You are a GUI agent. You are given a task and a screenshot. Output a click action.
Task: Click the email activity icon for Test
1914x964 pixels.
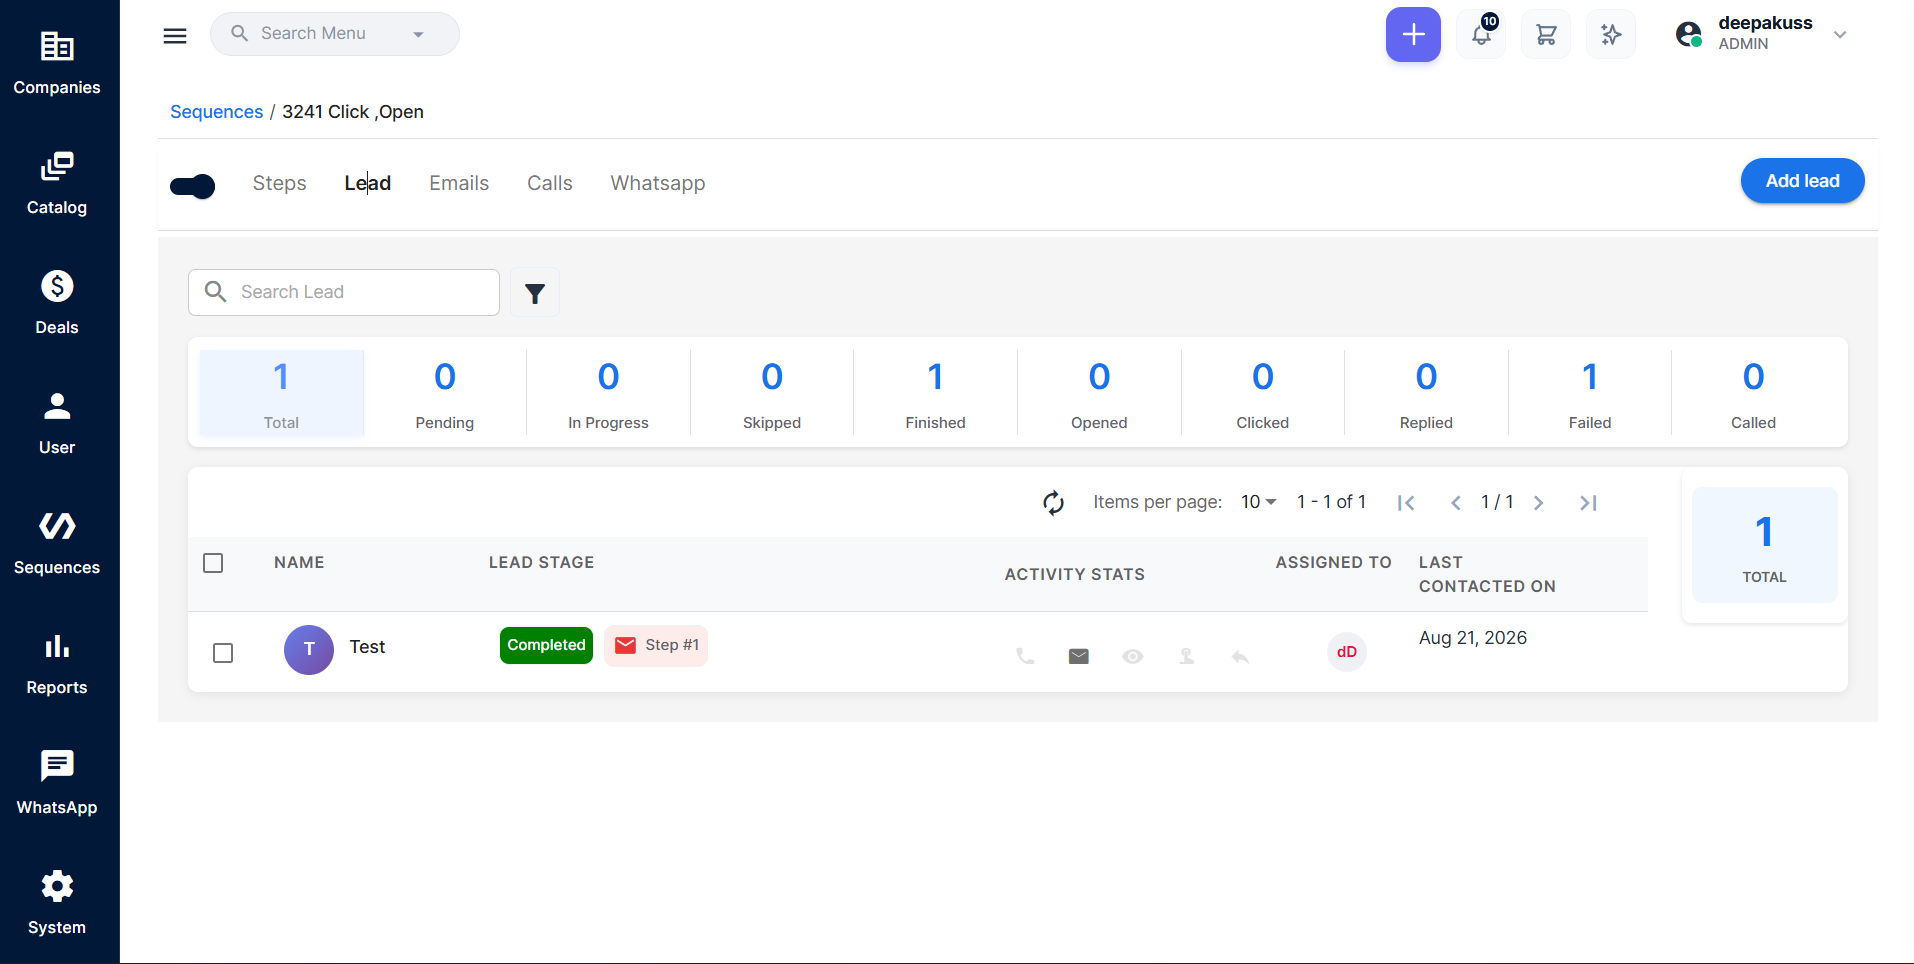click(x=1079, y=656)
